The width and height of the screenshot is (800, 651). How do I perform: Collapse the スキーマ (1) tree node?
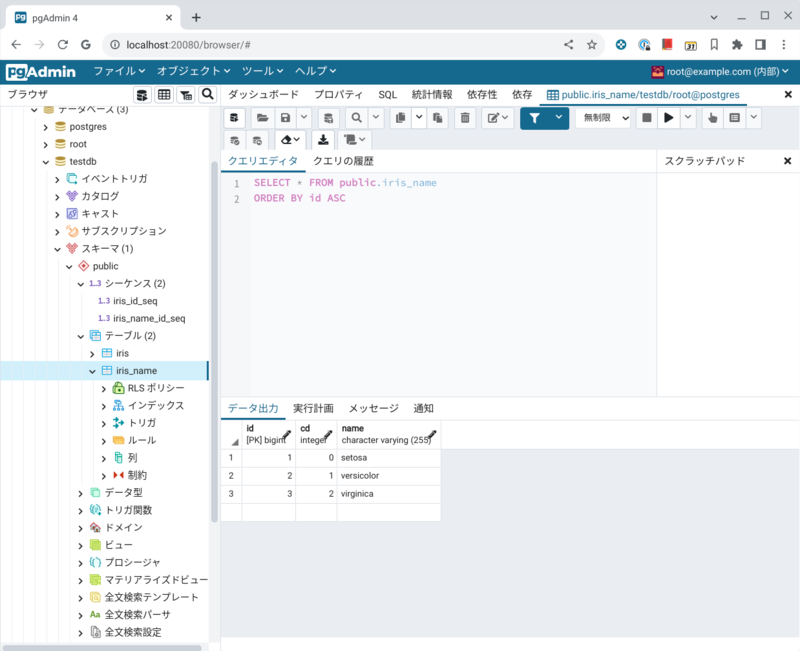coord(57,248)
